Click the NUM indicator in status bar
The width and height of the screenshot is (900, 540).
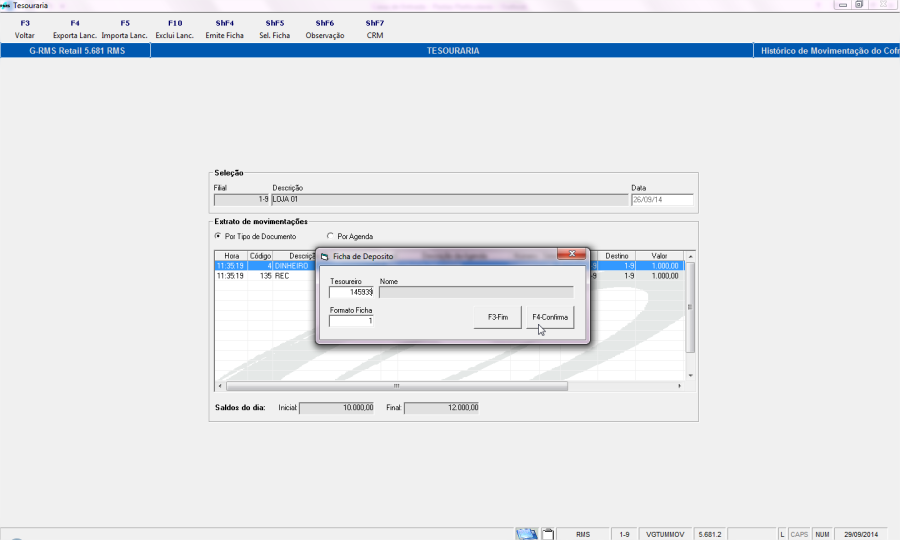coord(822,534)
